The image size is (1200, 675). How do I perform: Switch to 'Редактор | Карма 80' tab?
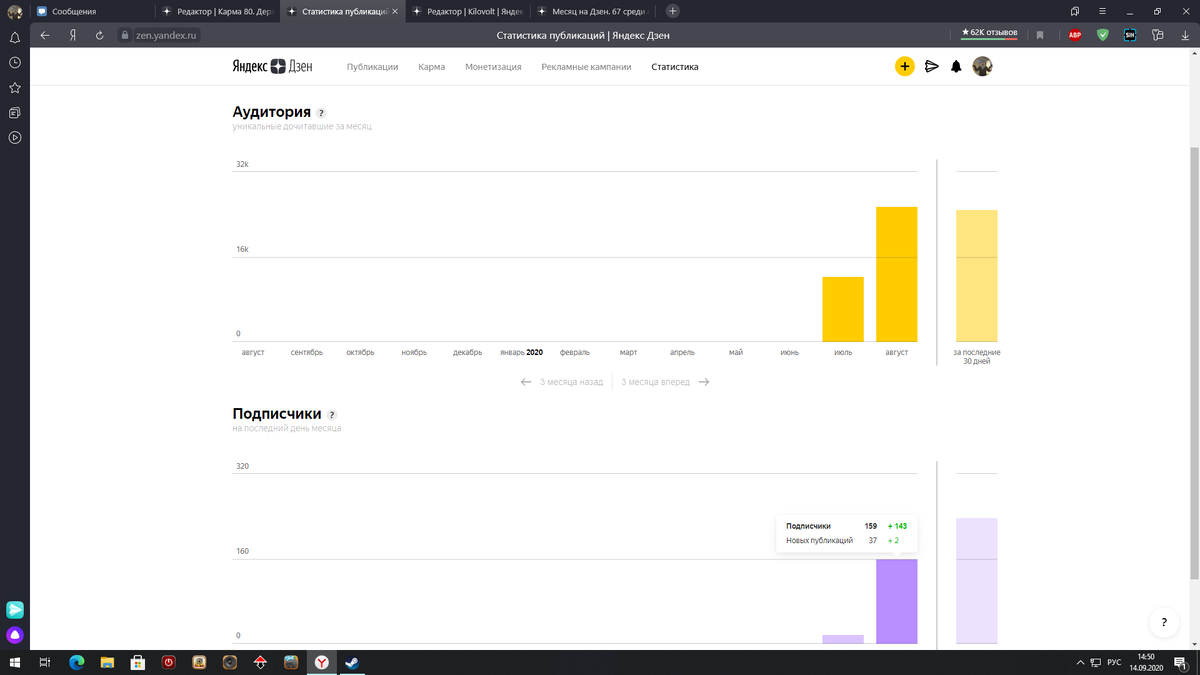click(217, 11)
